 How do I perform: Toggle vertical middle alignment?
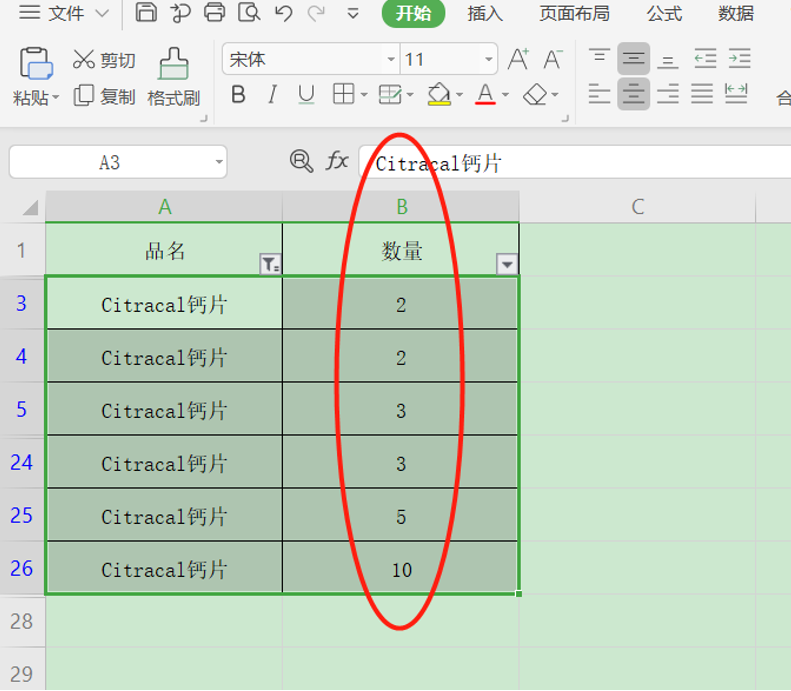click(634, 59)
